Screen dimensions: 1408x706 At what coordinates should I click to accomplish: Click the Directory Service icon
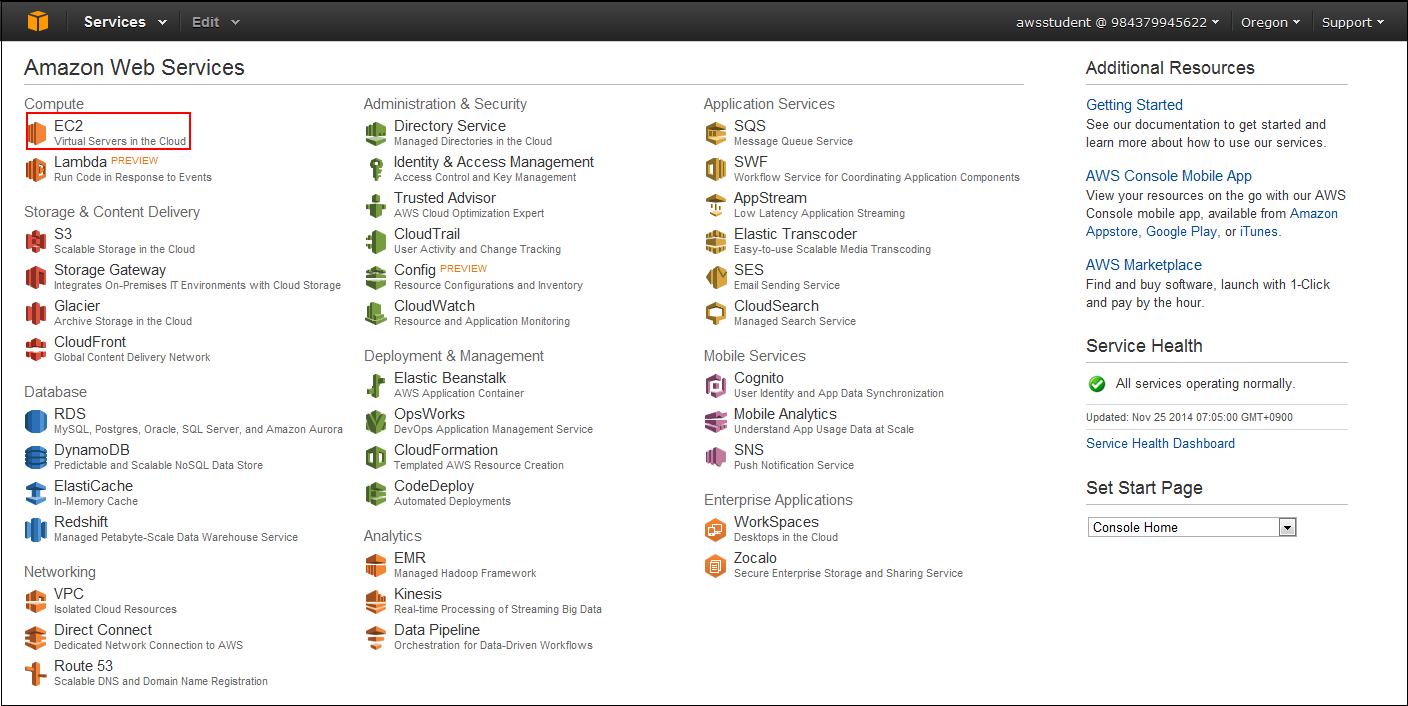pyautogui.click(x=376, y=133)
